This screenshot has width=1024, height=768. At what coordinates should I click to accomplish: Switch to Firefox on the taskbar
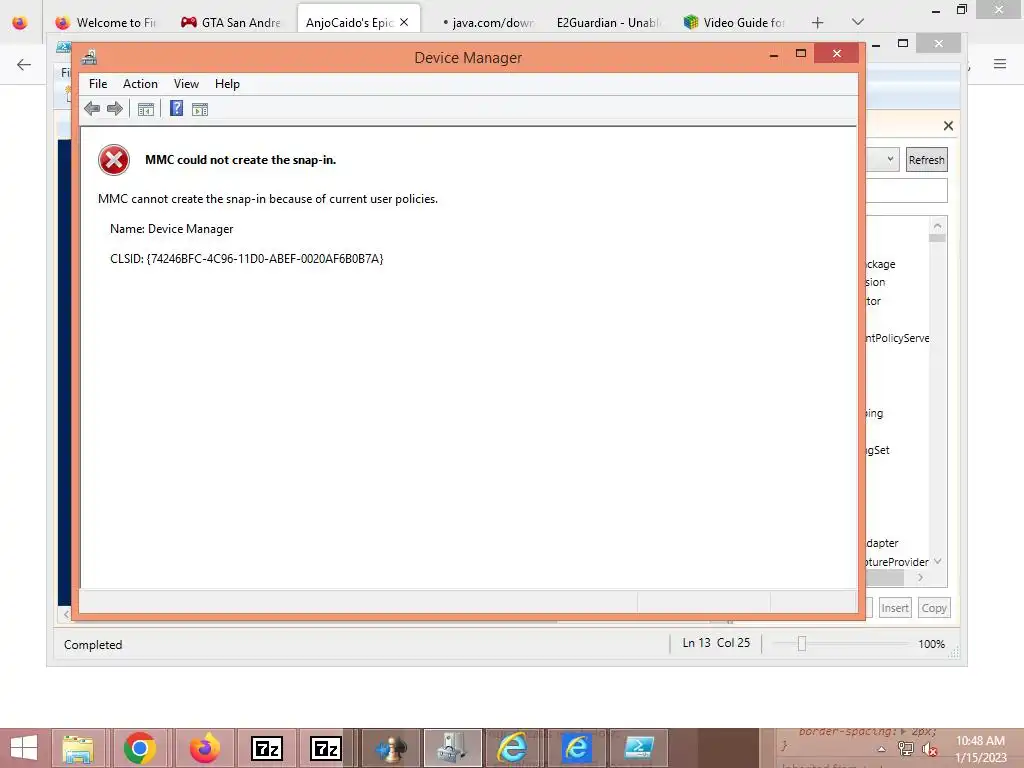pyautogui.click(x=204, y=748)
